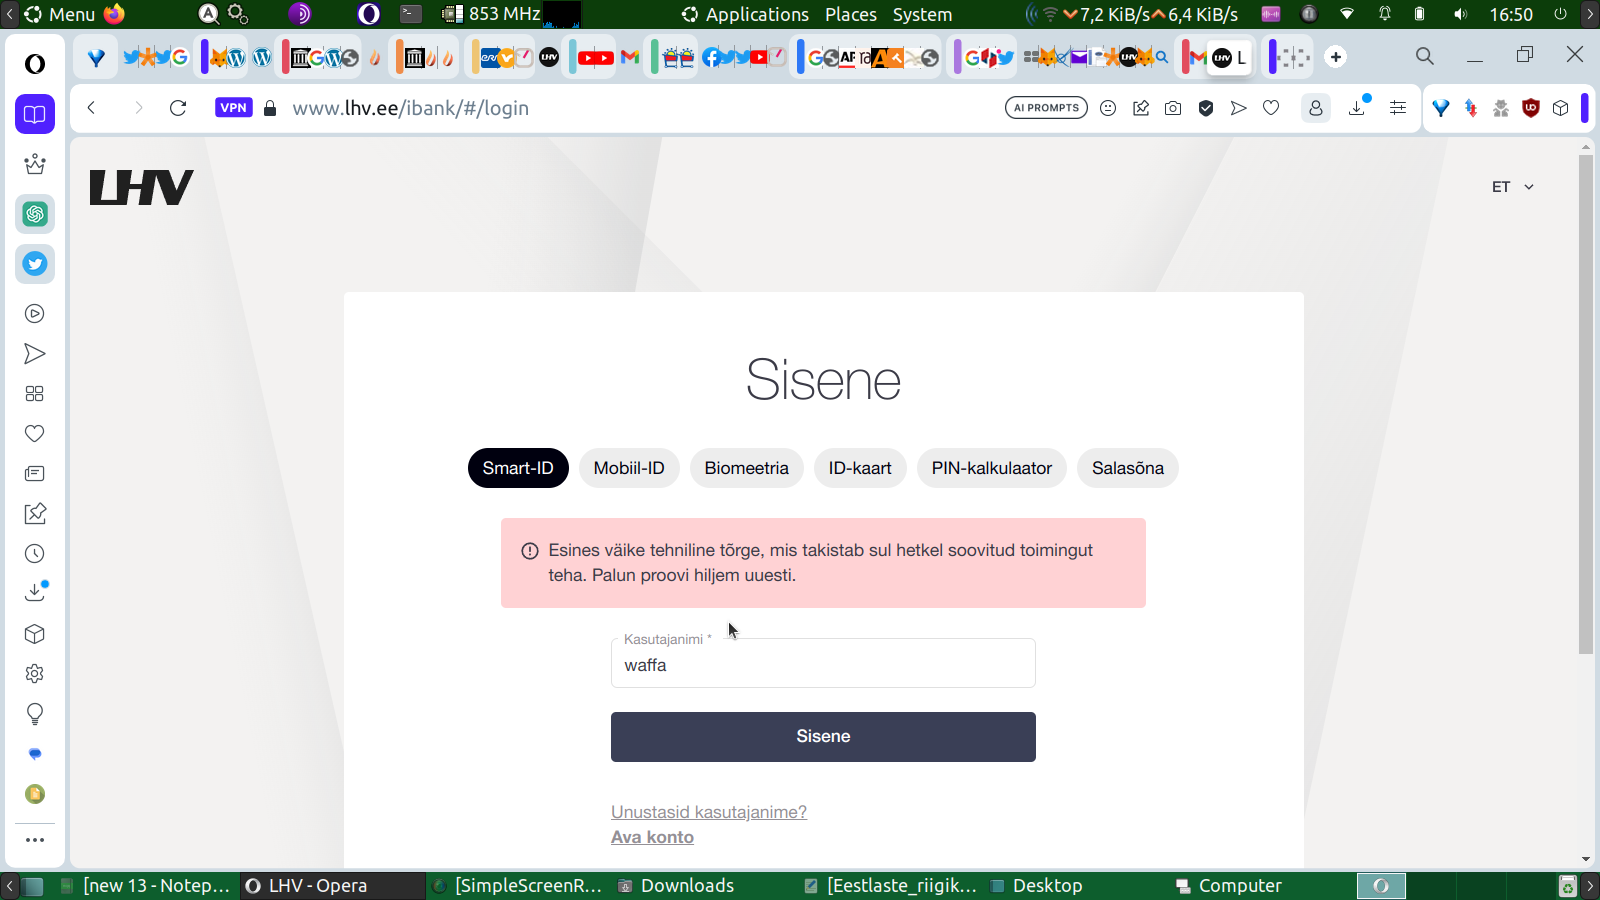
Task: Take a page snapshot with camera icon
Action: tap(1173, 108)
